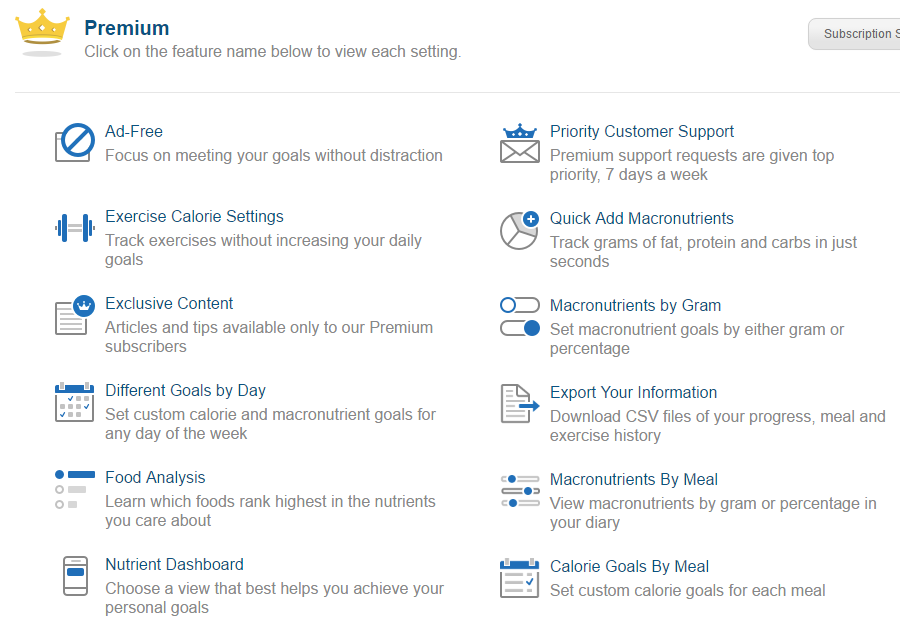The image size is (900, 624).
Task: Select the Different Goals by Day link
Action: click(185, 390)
